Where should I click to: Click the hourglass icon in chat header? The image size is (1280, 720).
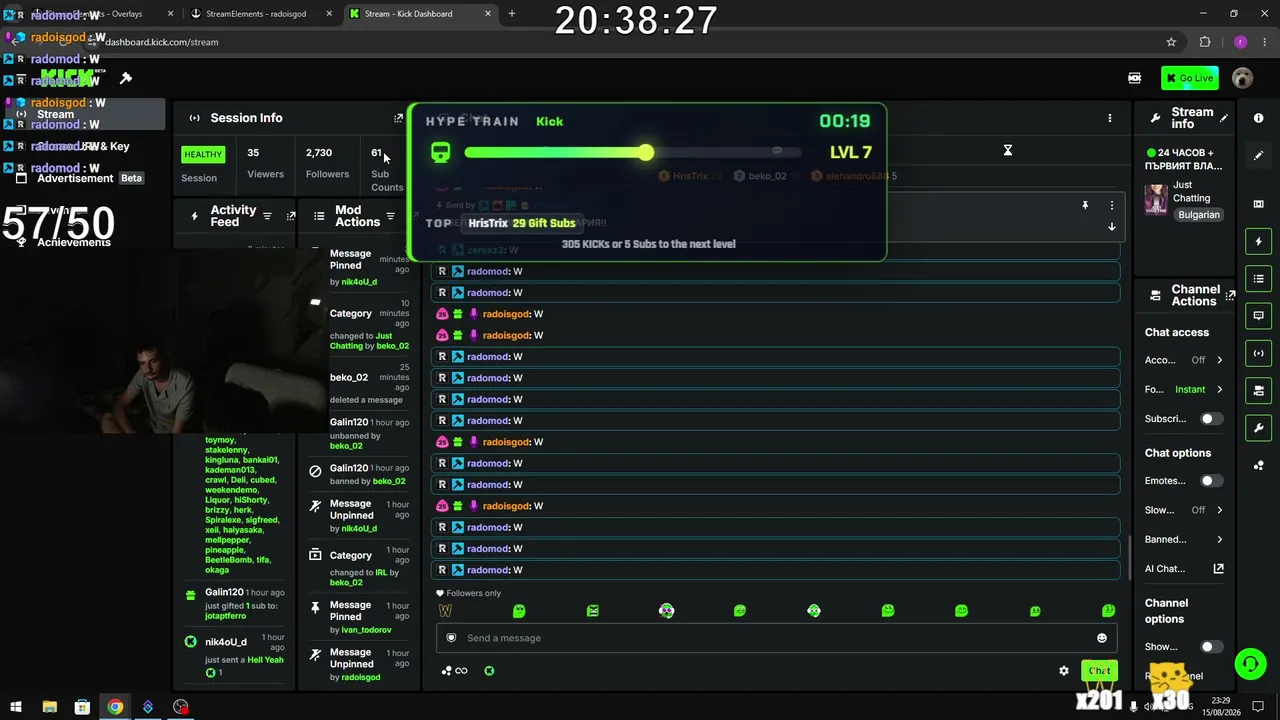click(x=1008, y=150)
